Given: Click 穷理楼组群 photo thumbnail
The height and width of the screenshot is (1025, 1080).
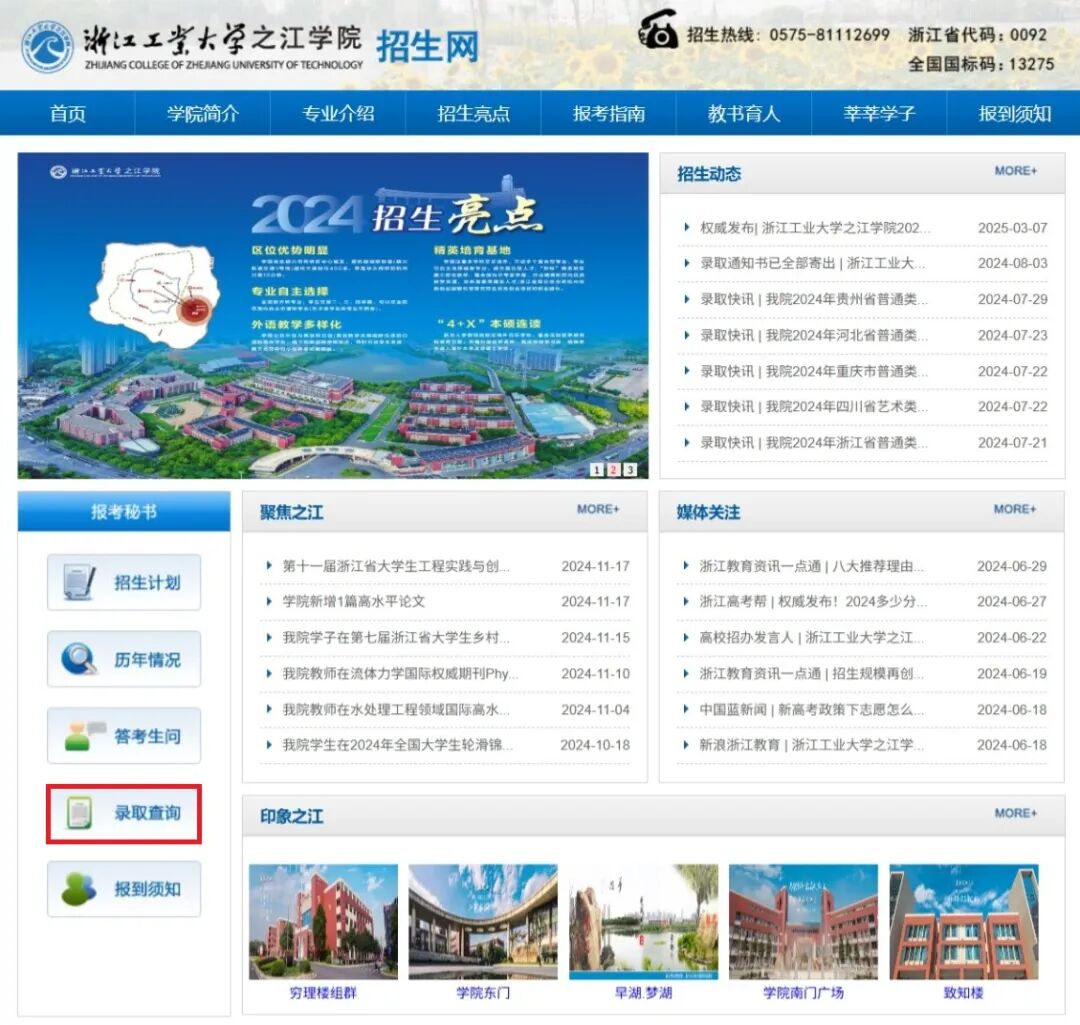Looking at the screenshot, I should click(x=323, y=922).
